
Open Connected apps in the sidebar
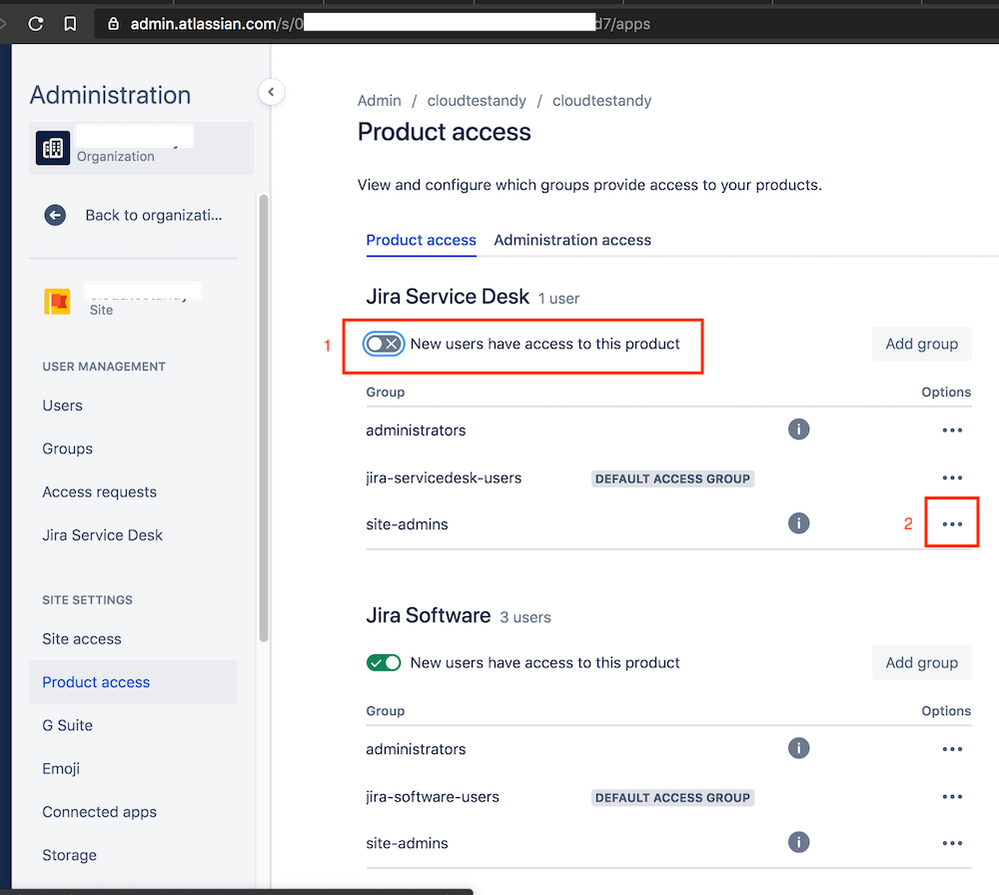99,812
